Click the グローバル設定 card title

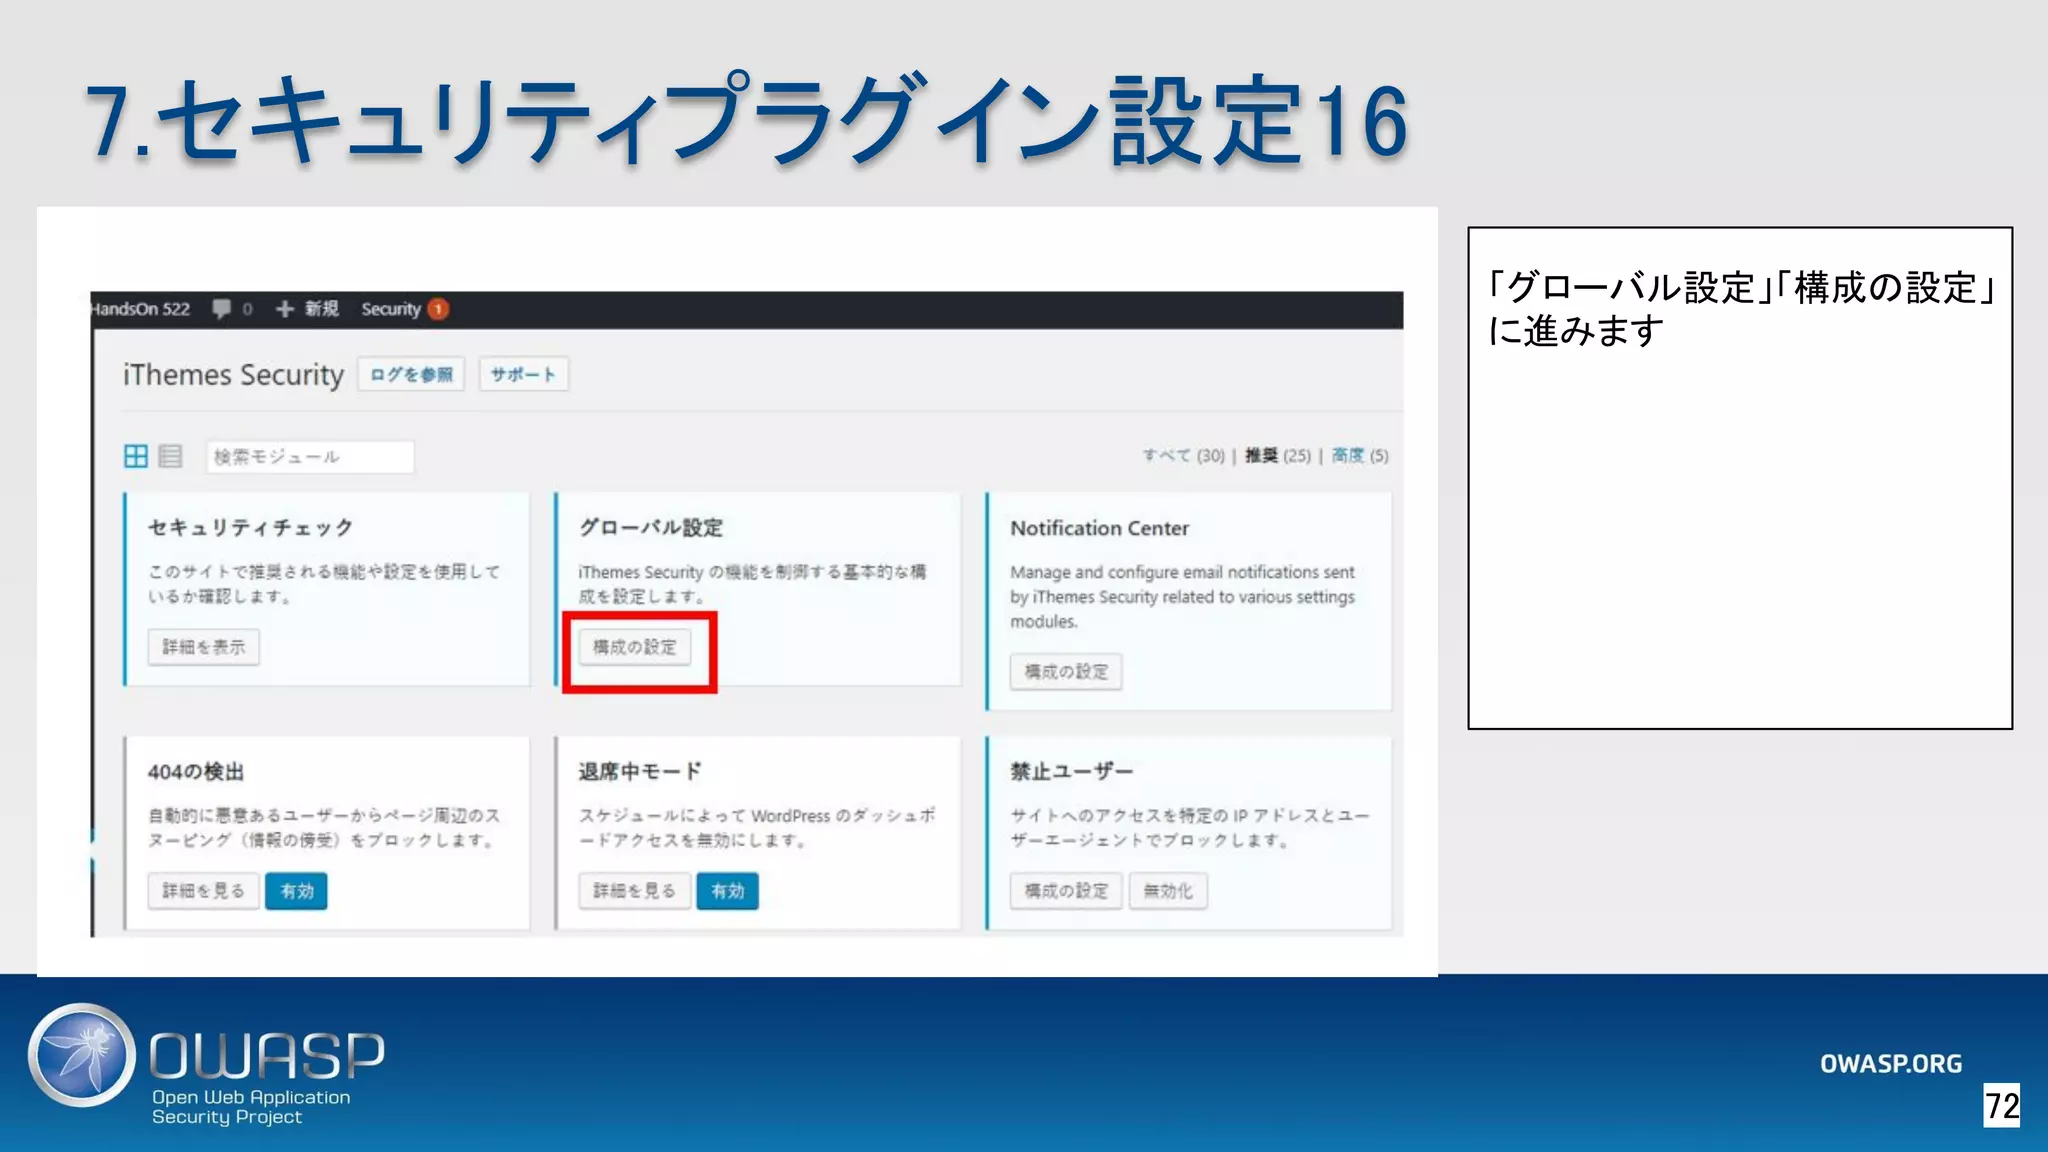point(651,527)
